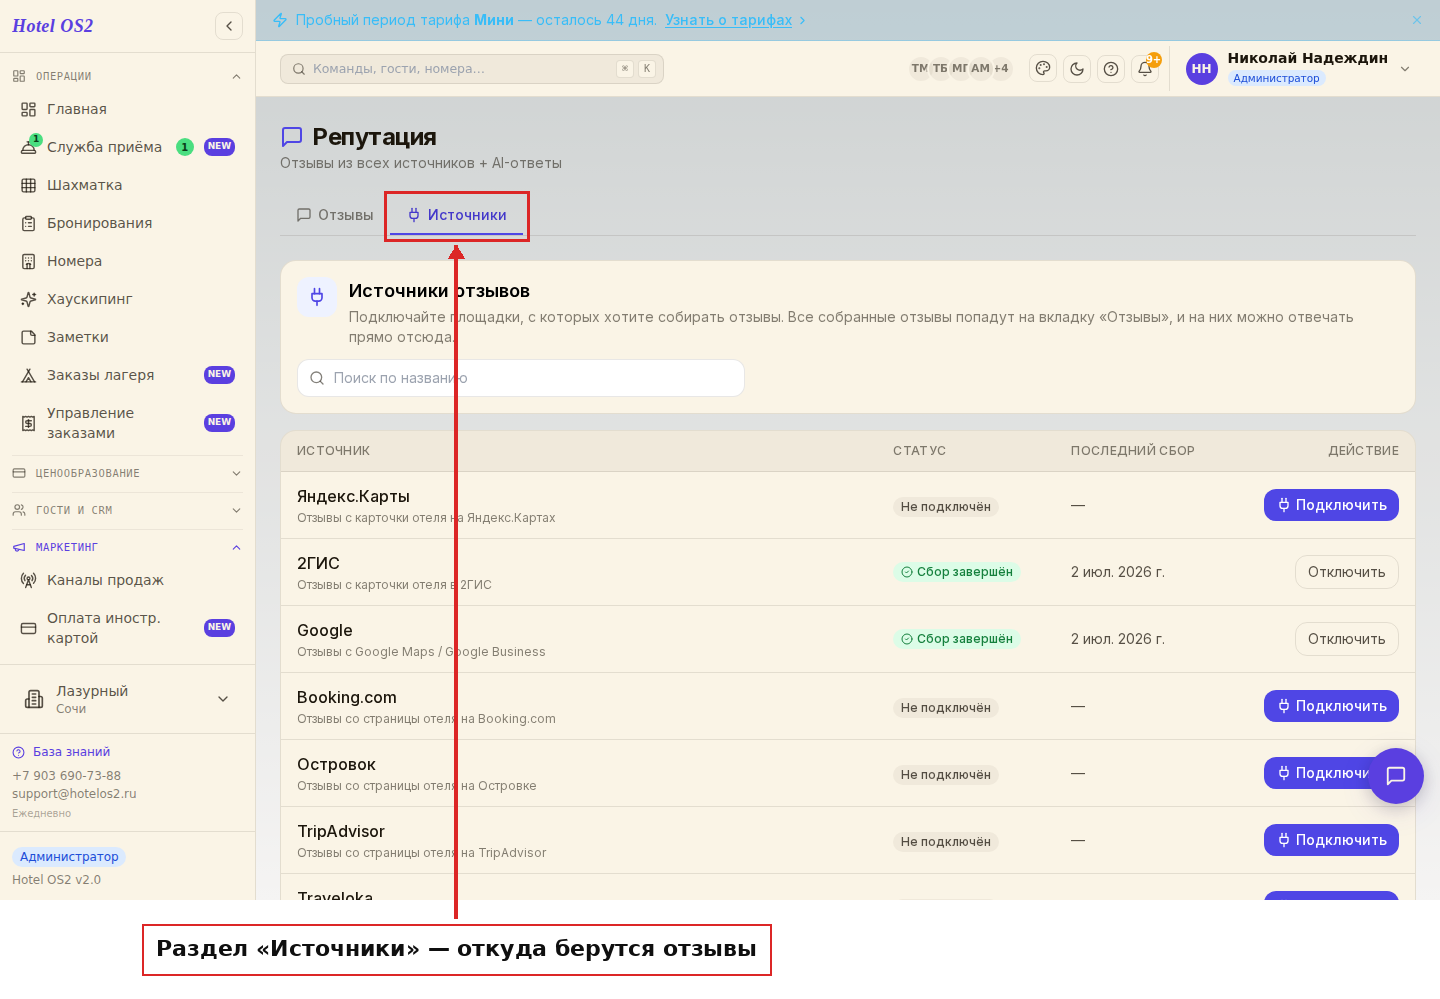This screenshot has width=1440, height=999.
Task: Follow the Узнать о тарифах link
Action: 728,20
